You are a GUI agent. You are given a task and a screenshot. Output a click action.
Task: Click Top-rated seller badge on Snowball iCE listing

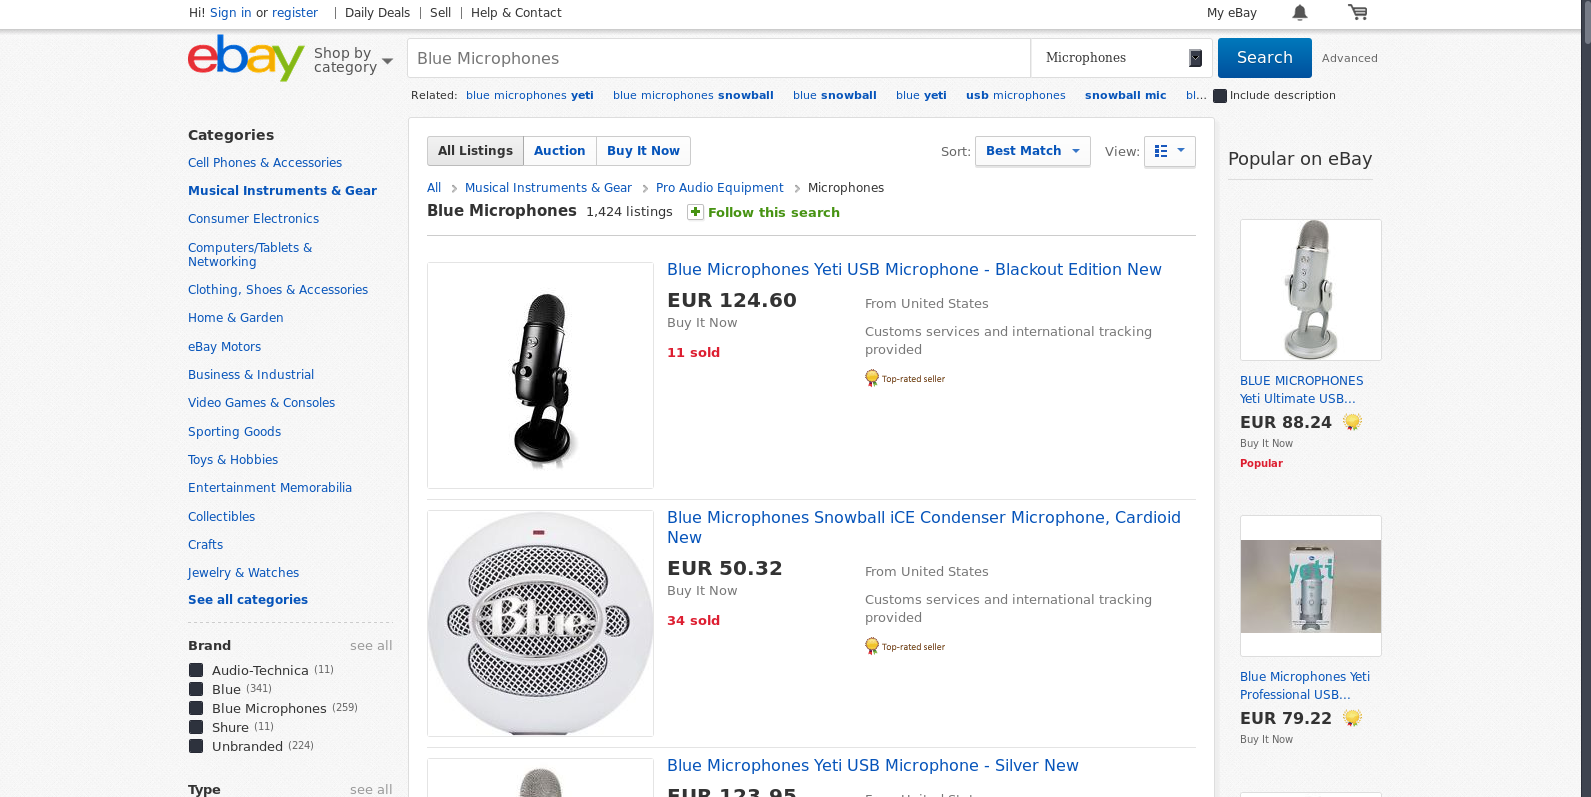[x=905, y=646]
